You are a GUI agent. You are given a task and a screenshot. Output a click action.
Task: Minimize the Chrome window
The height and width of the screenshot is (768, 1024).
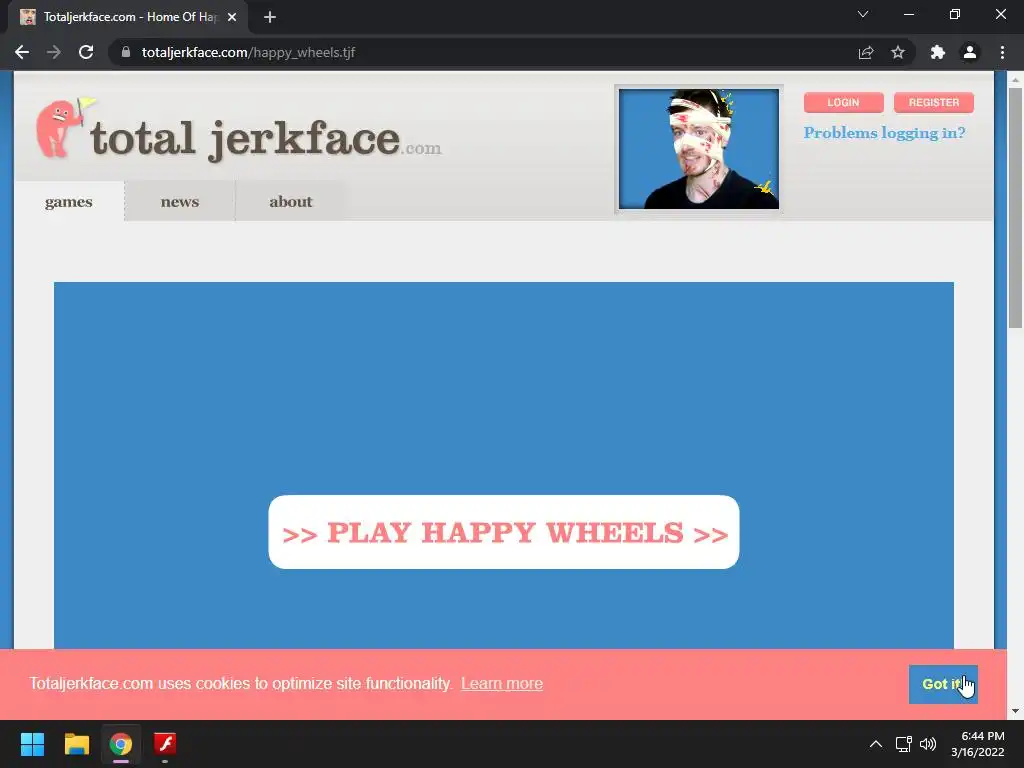[908, 14]
